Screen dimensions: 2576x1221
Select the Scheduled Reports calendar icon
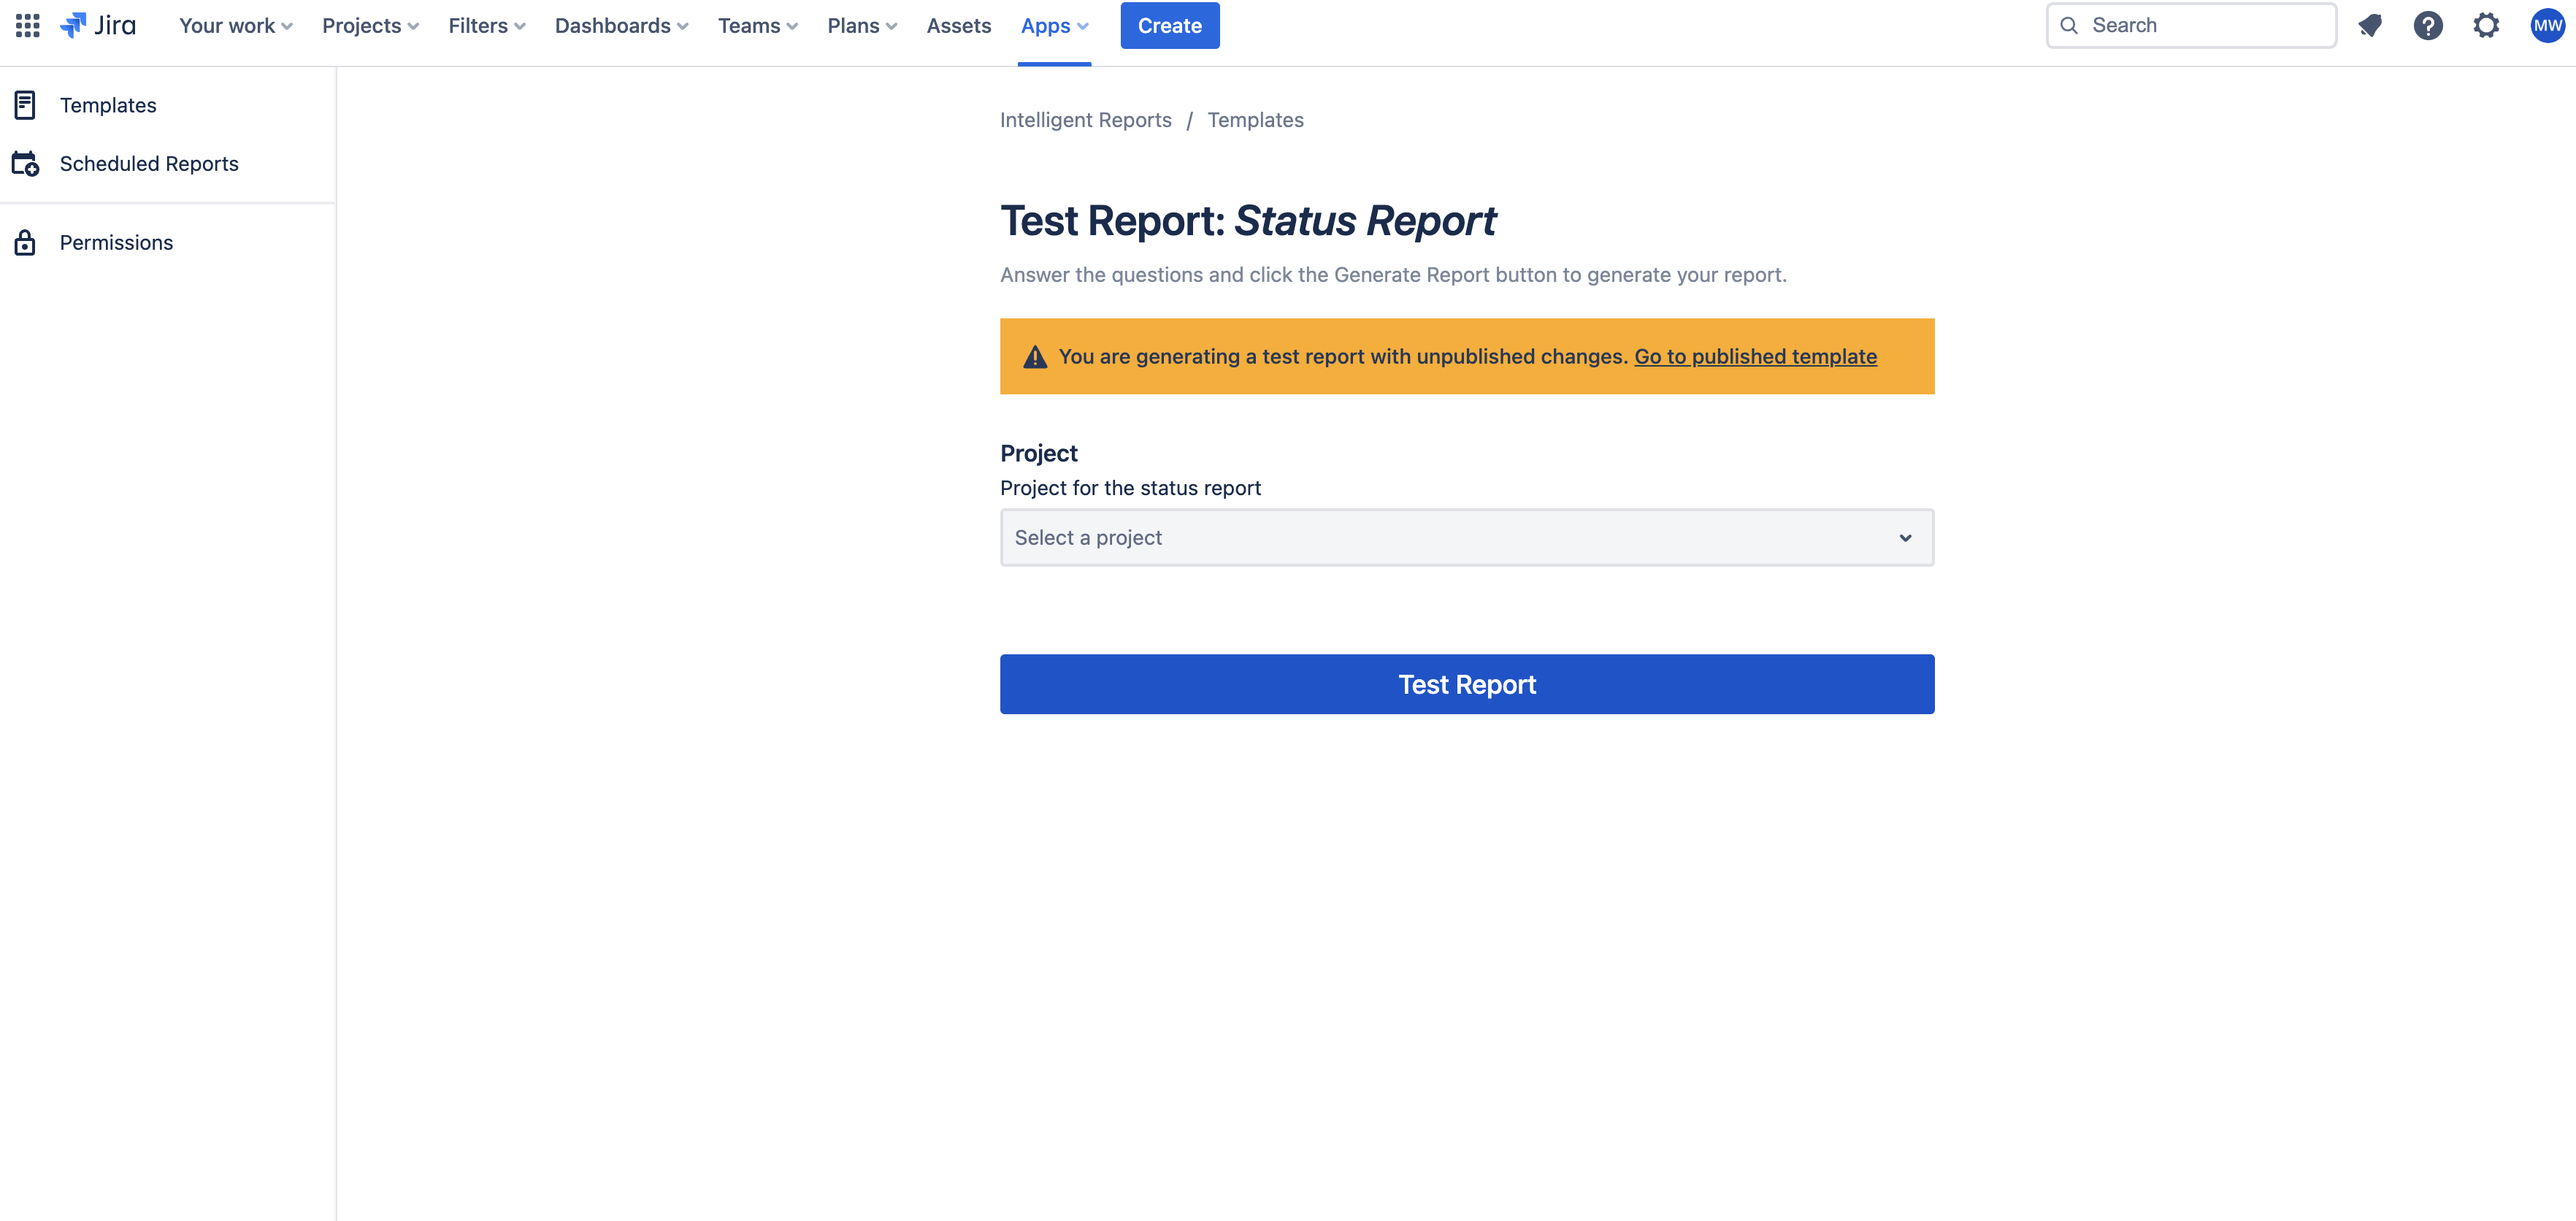(x=26, y=163)
